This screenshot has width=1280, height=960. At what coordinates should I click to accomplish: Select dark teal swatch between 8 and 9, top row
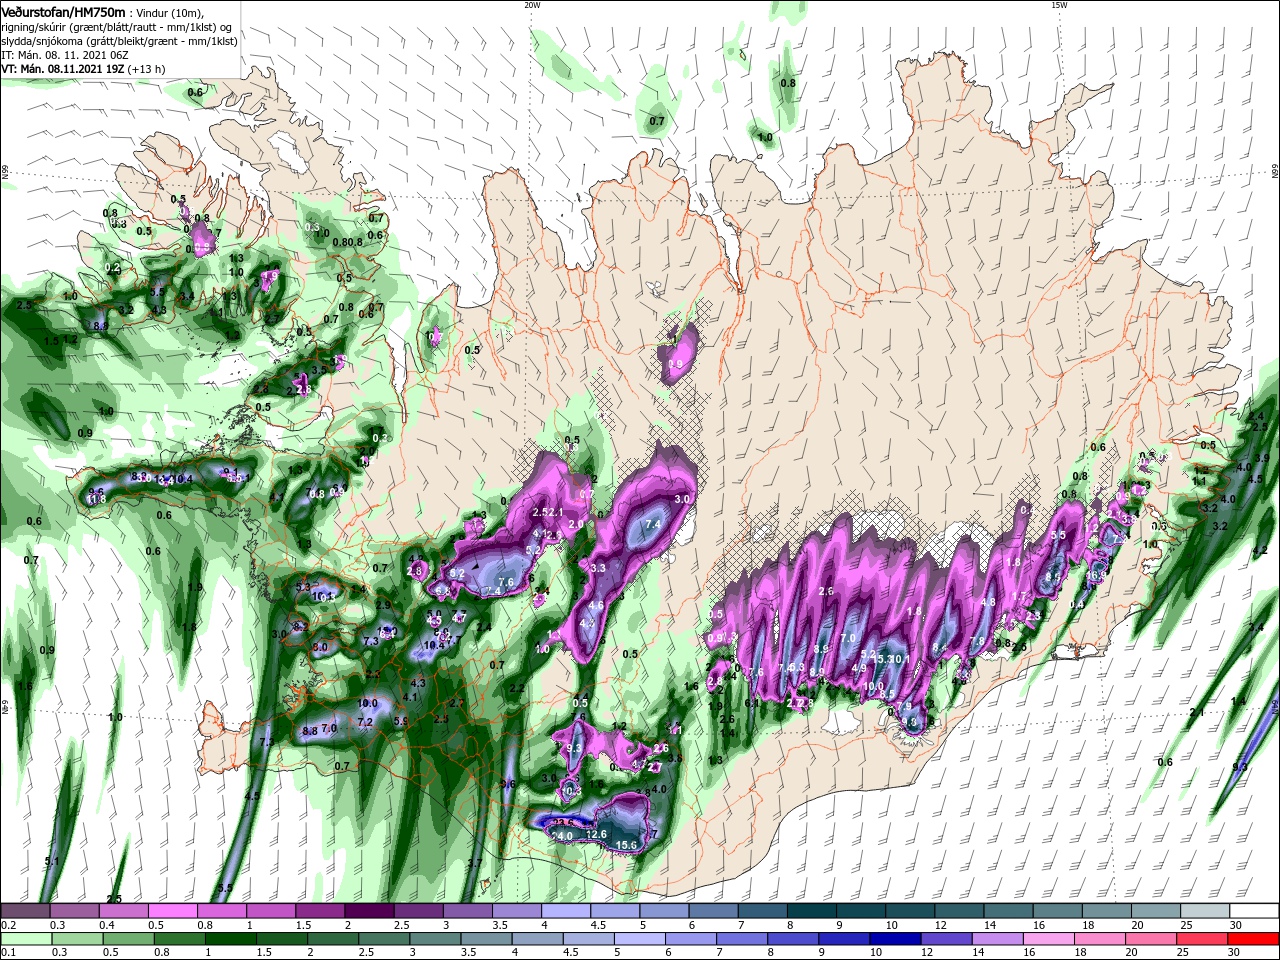pos(811,911)
